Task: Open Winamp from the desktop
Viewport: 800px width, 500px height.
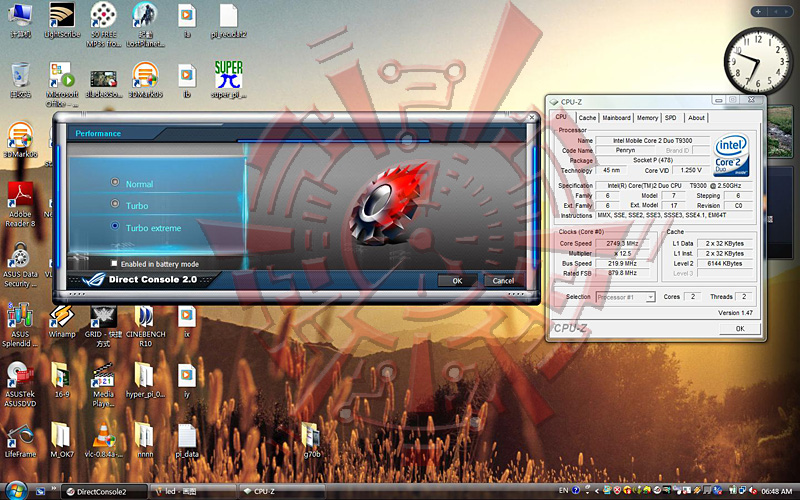Action: (x=62, y=321)
